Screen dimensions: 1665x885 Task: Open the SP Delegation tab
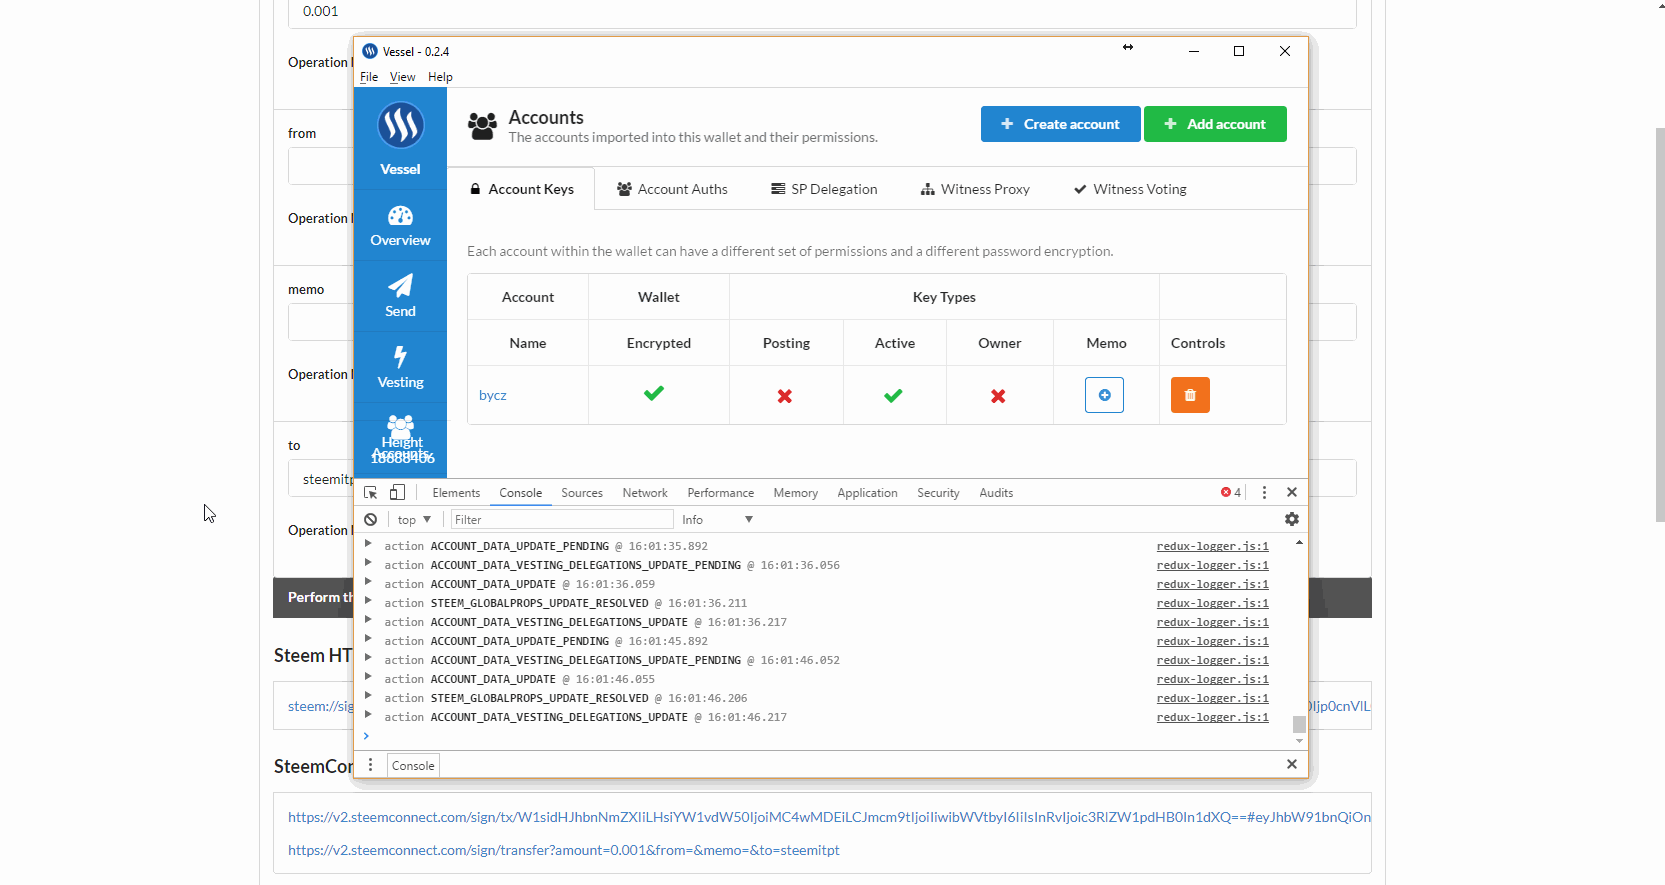(824, 189)
